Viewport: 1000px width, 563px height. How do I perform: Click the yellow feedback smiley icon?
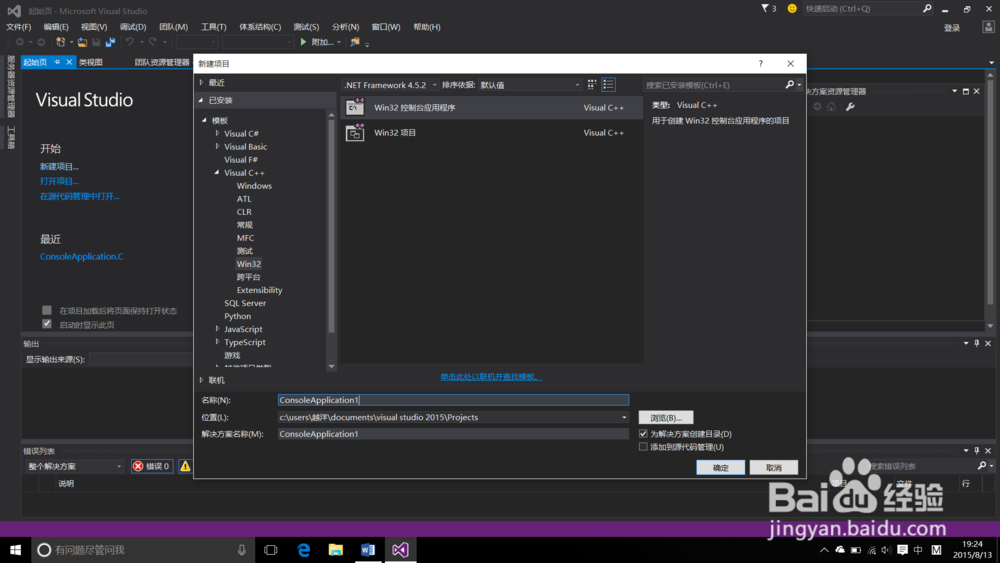[792, 9]
